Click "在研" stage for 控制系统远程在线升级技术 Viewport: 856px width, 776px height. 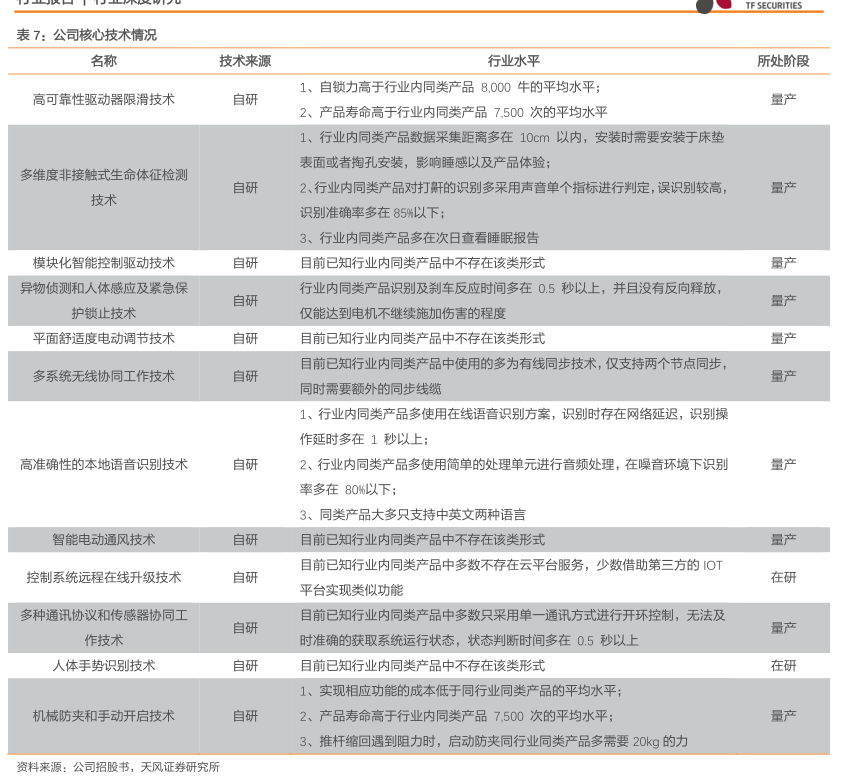[x=783, y=577]
